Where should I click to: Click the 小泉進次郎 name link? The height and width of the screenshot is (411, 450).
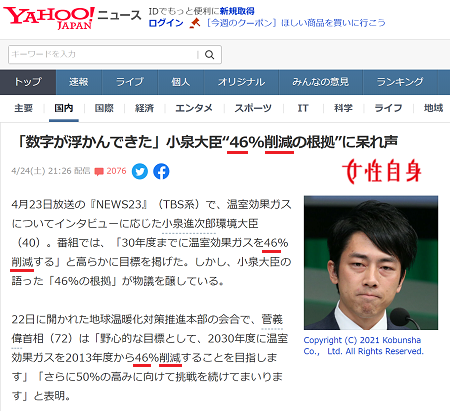189,223
